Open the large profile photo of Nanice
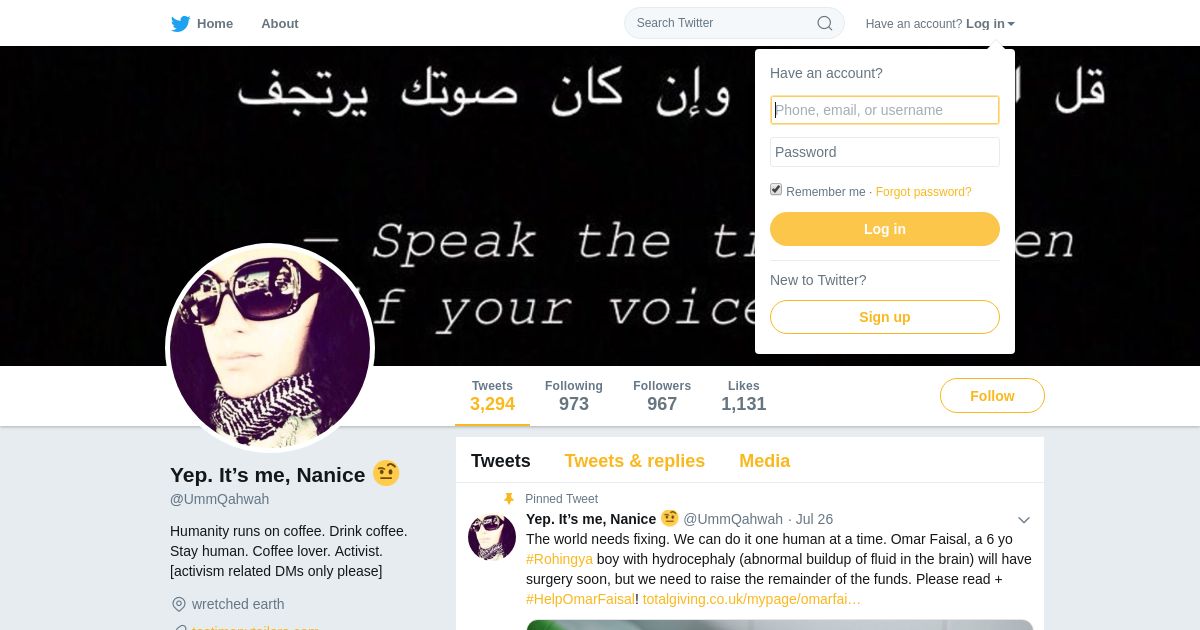Screen dimensions: 1200x630 pyautogui.click(x=270, y=348)
